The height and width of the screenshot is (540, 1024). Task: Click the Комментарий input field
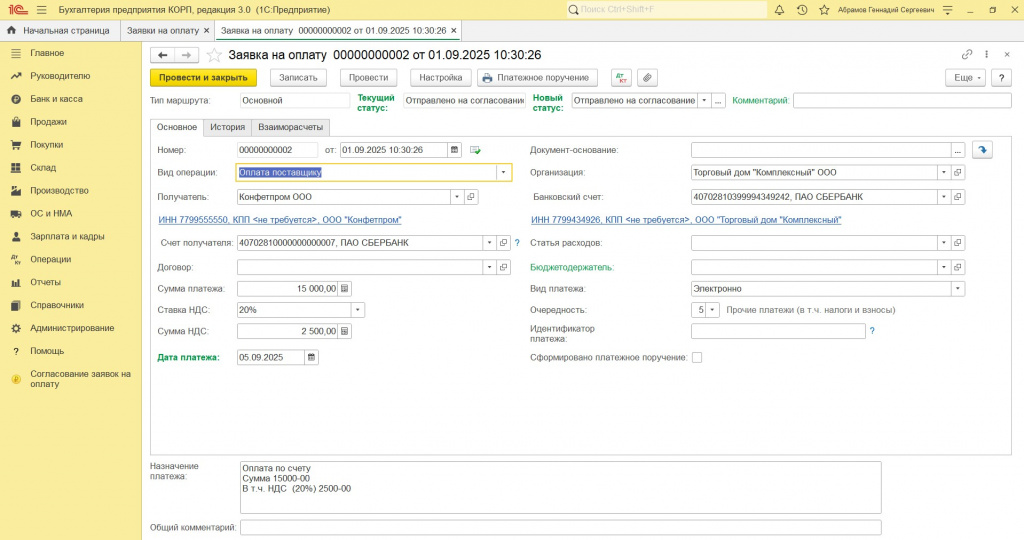[x=902, y=101]
